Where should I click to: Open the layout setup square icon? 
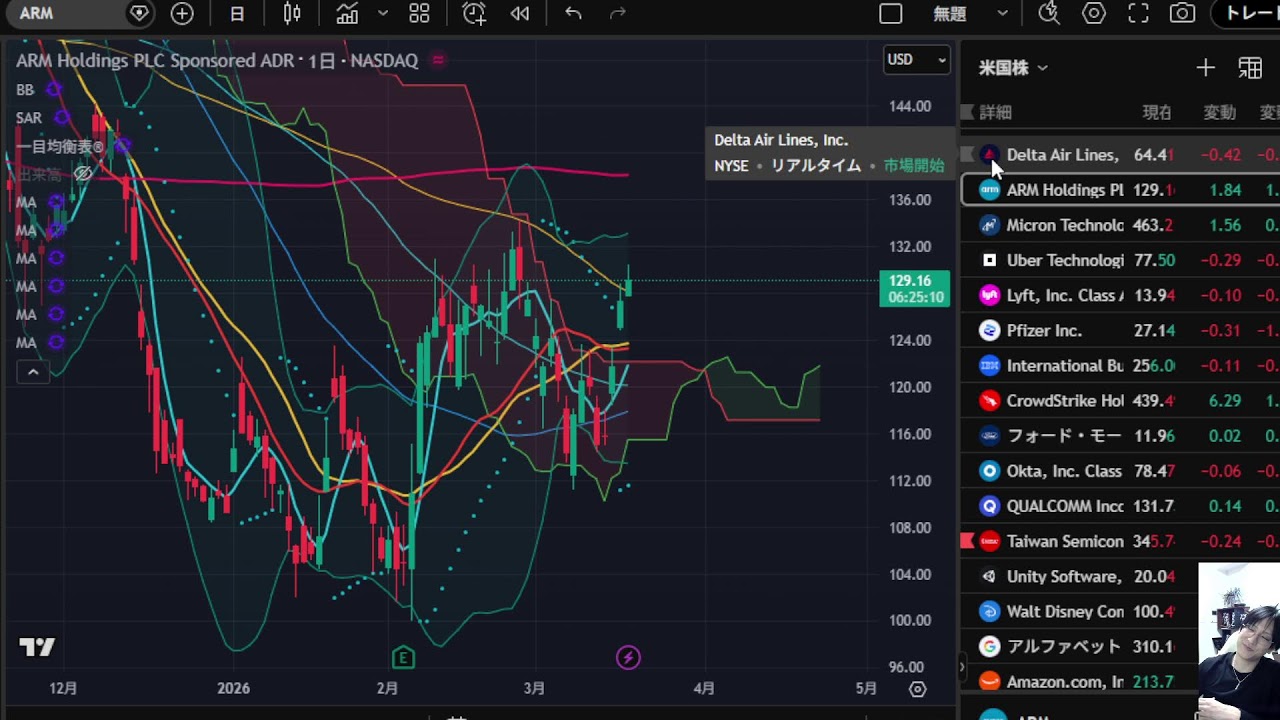[890, 14]
